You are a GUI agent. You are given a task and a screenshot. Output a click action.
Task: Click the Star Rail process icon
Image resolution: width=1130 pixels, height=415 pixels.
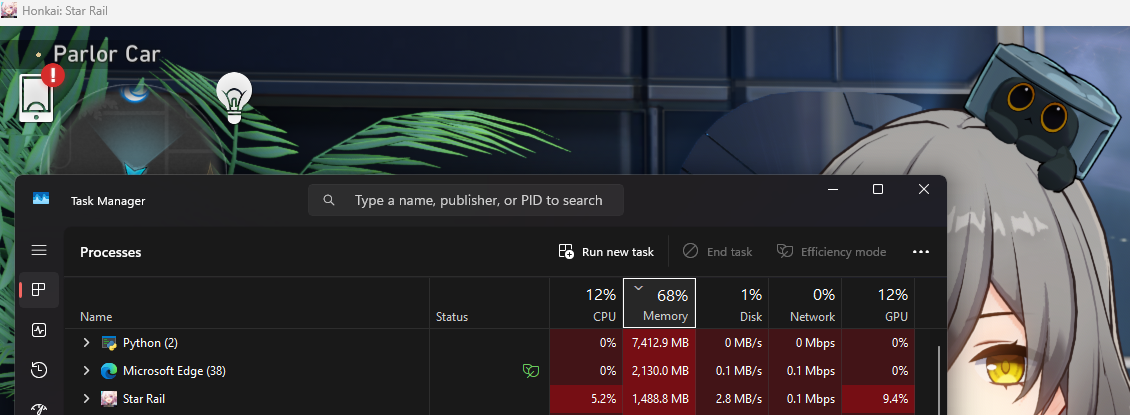coord(109,398)
